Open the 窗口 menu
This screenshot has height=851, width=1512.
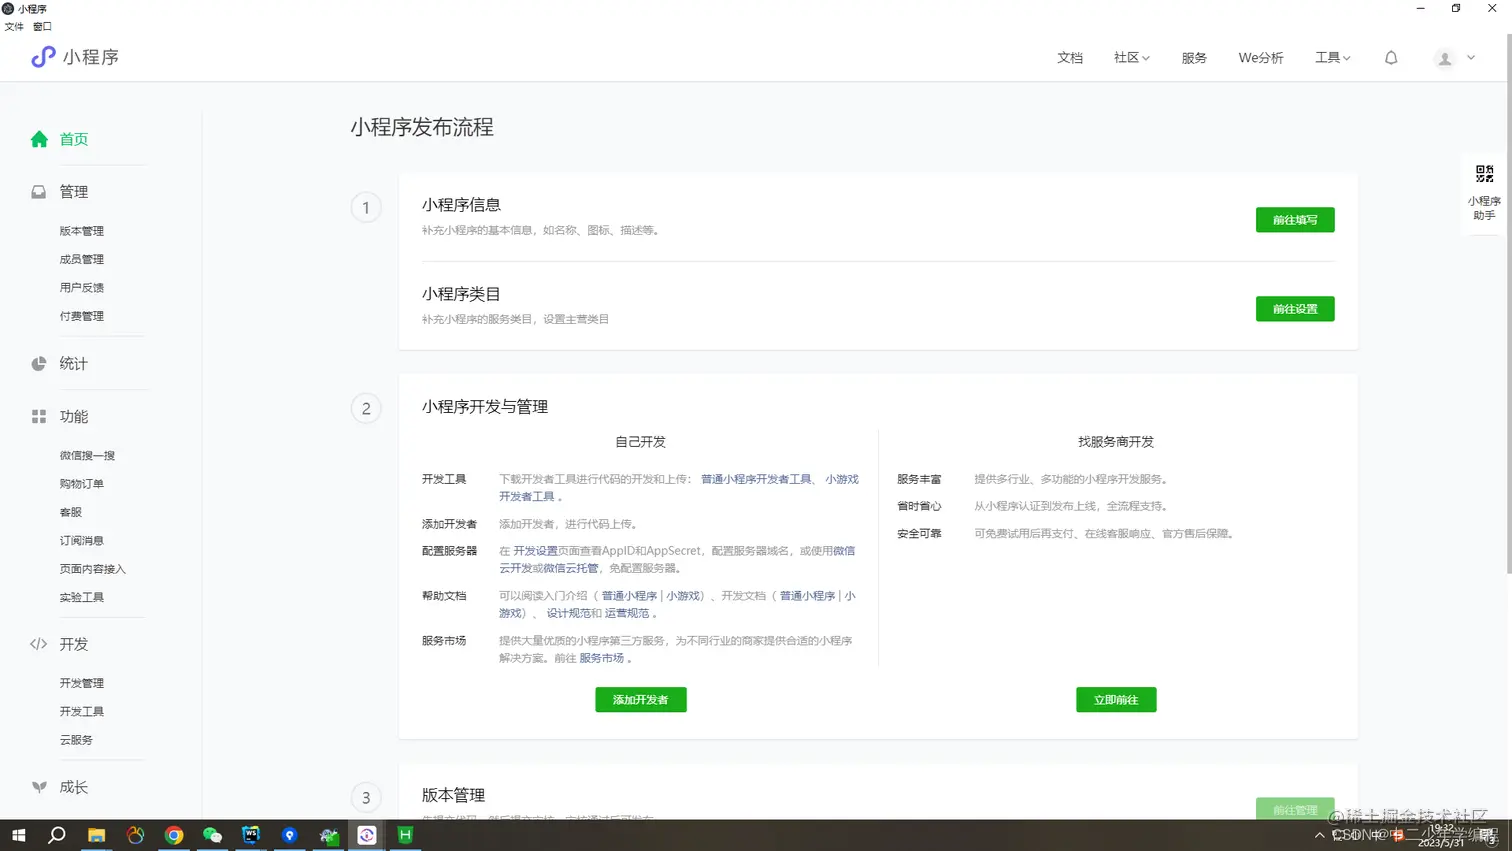pyautogui.click(x=42, y=27)
